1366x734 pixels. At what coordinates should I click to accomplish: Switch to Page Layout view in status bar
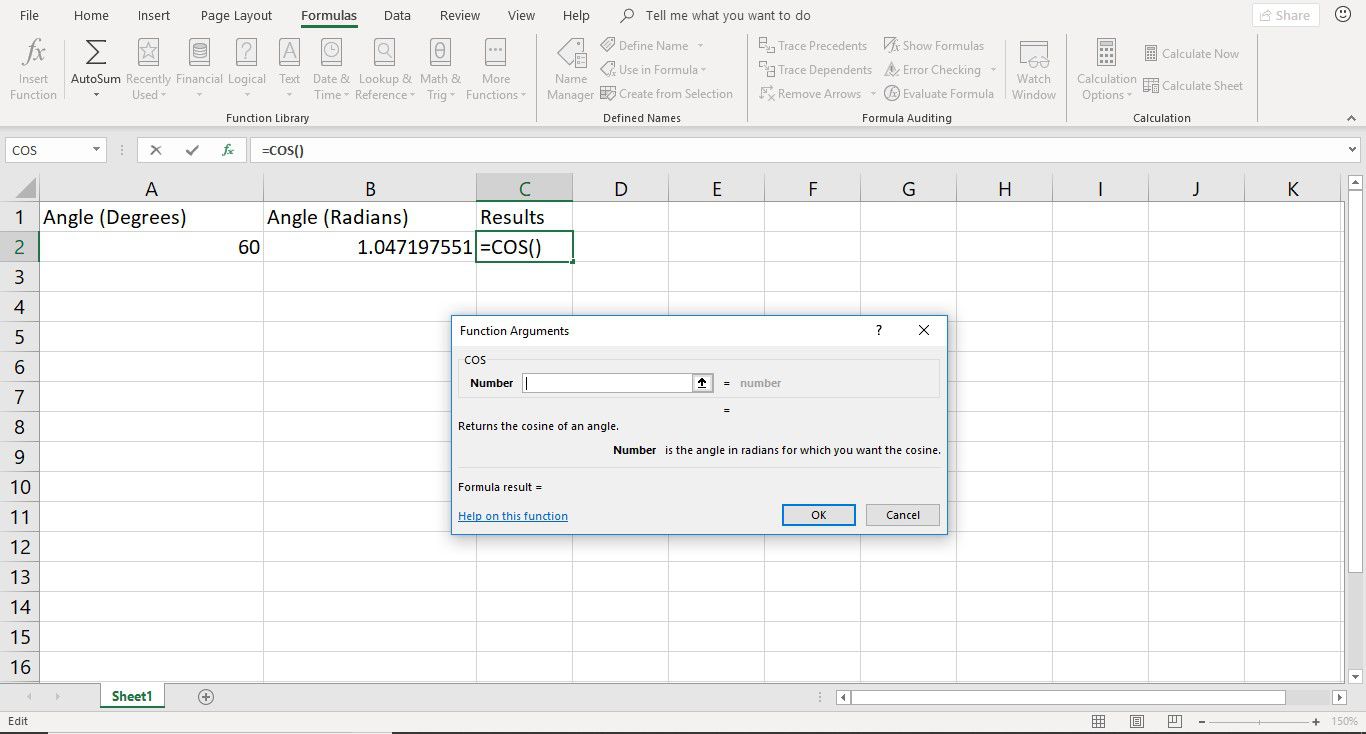tap(1137, 721)
